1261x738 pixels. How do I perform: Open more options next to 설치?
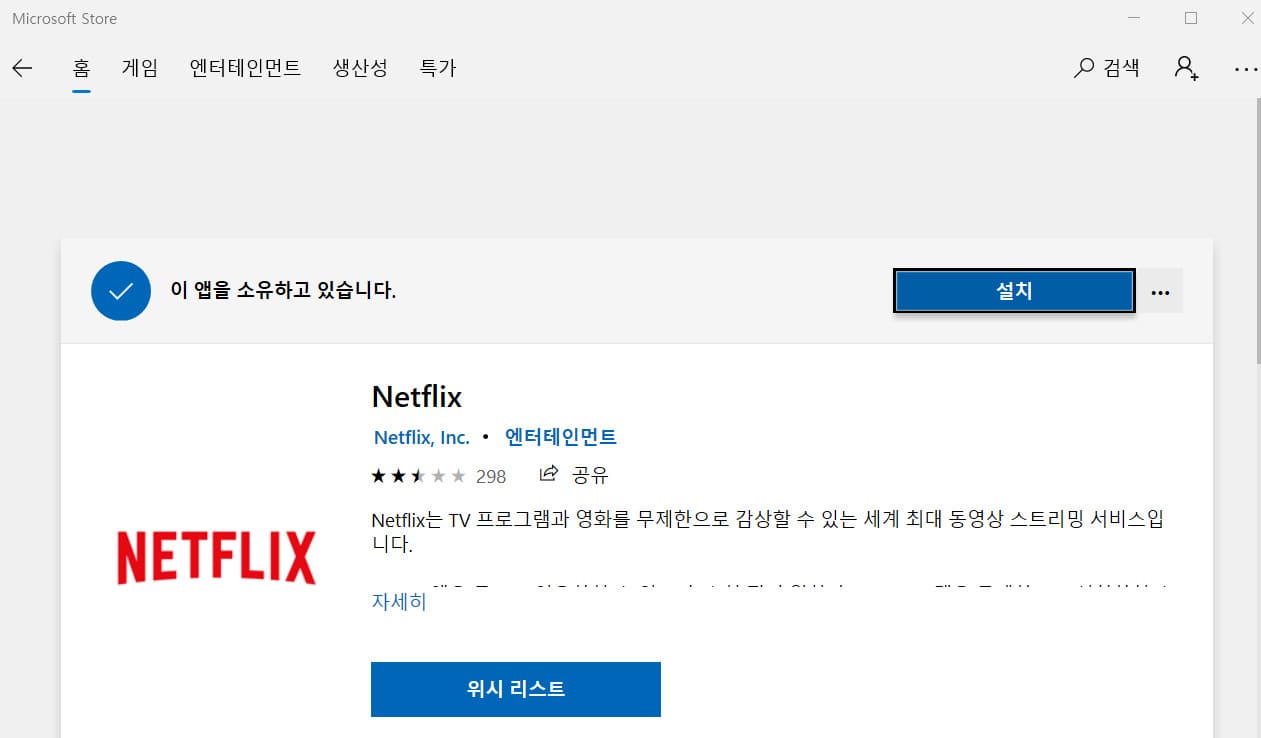tap(1160, 292)
